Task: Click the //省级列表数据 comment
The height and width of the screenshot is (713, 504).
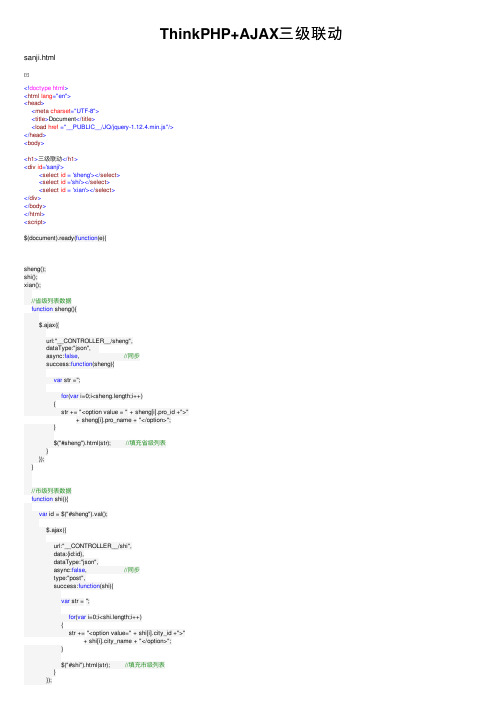Action: 51,301
